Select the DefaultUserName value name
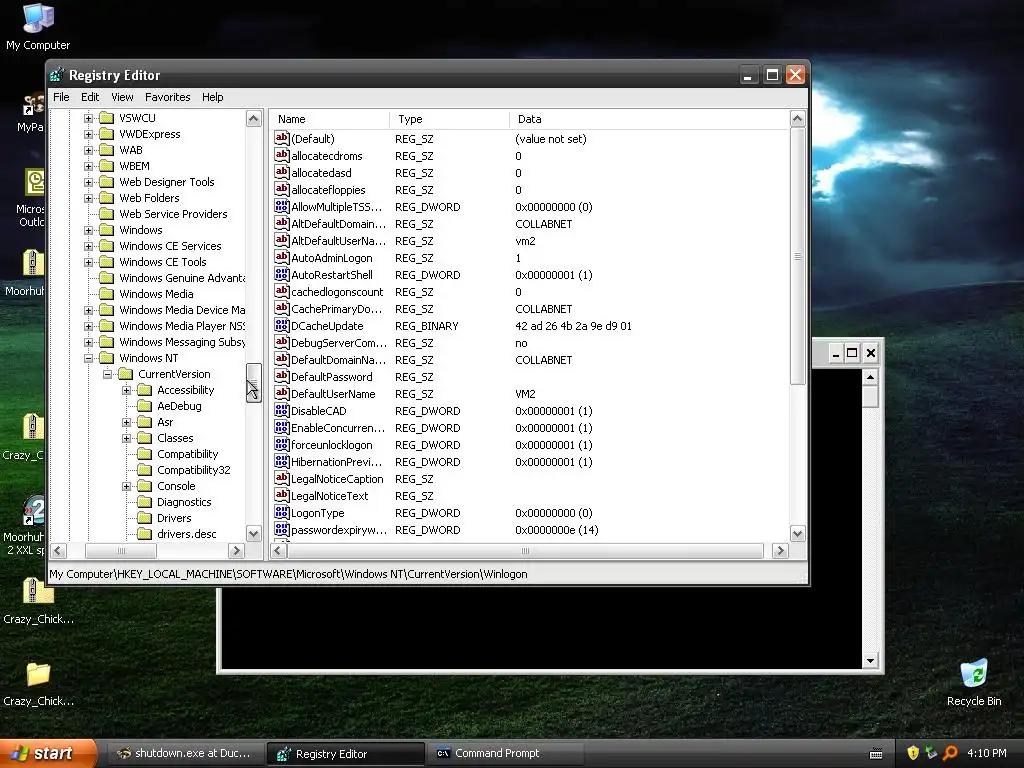1024x768 pixels. (x=333, y=394)
